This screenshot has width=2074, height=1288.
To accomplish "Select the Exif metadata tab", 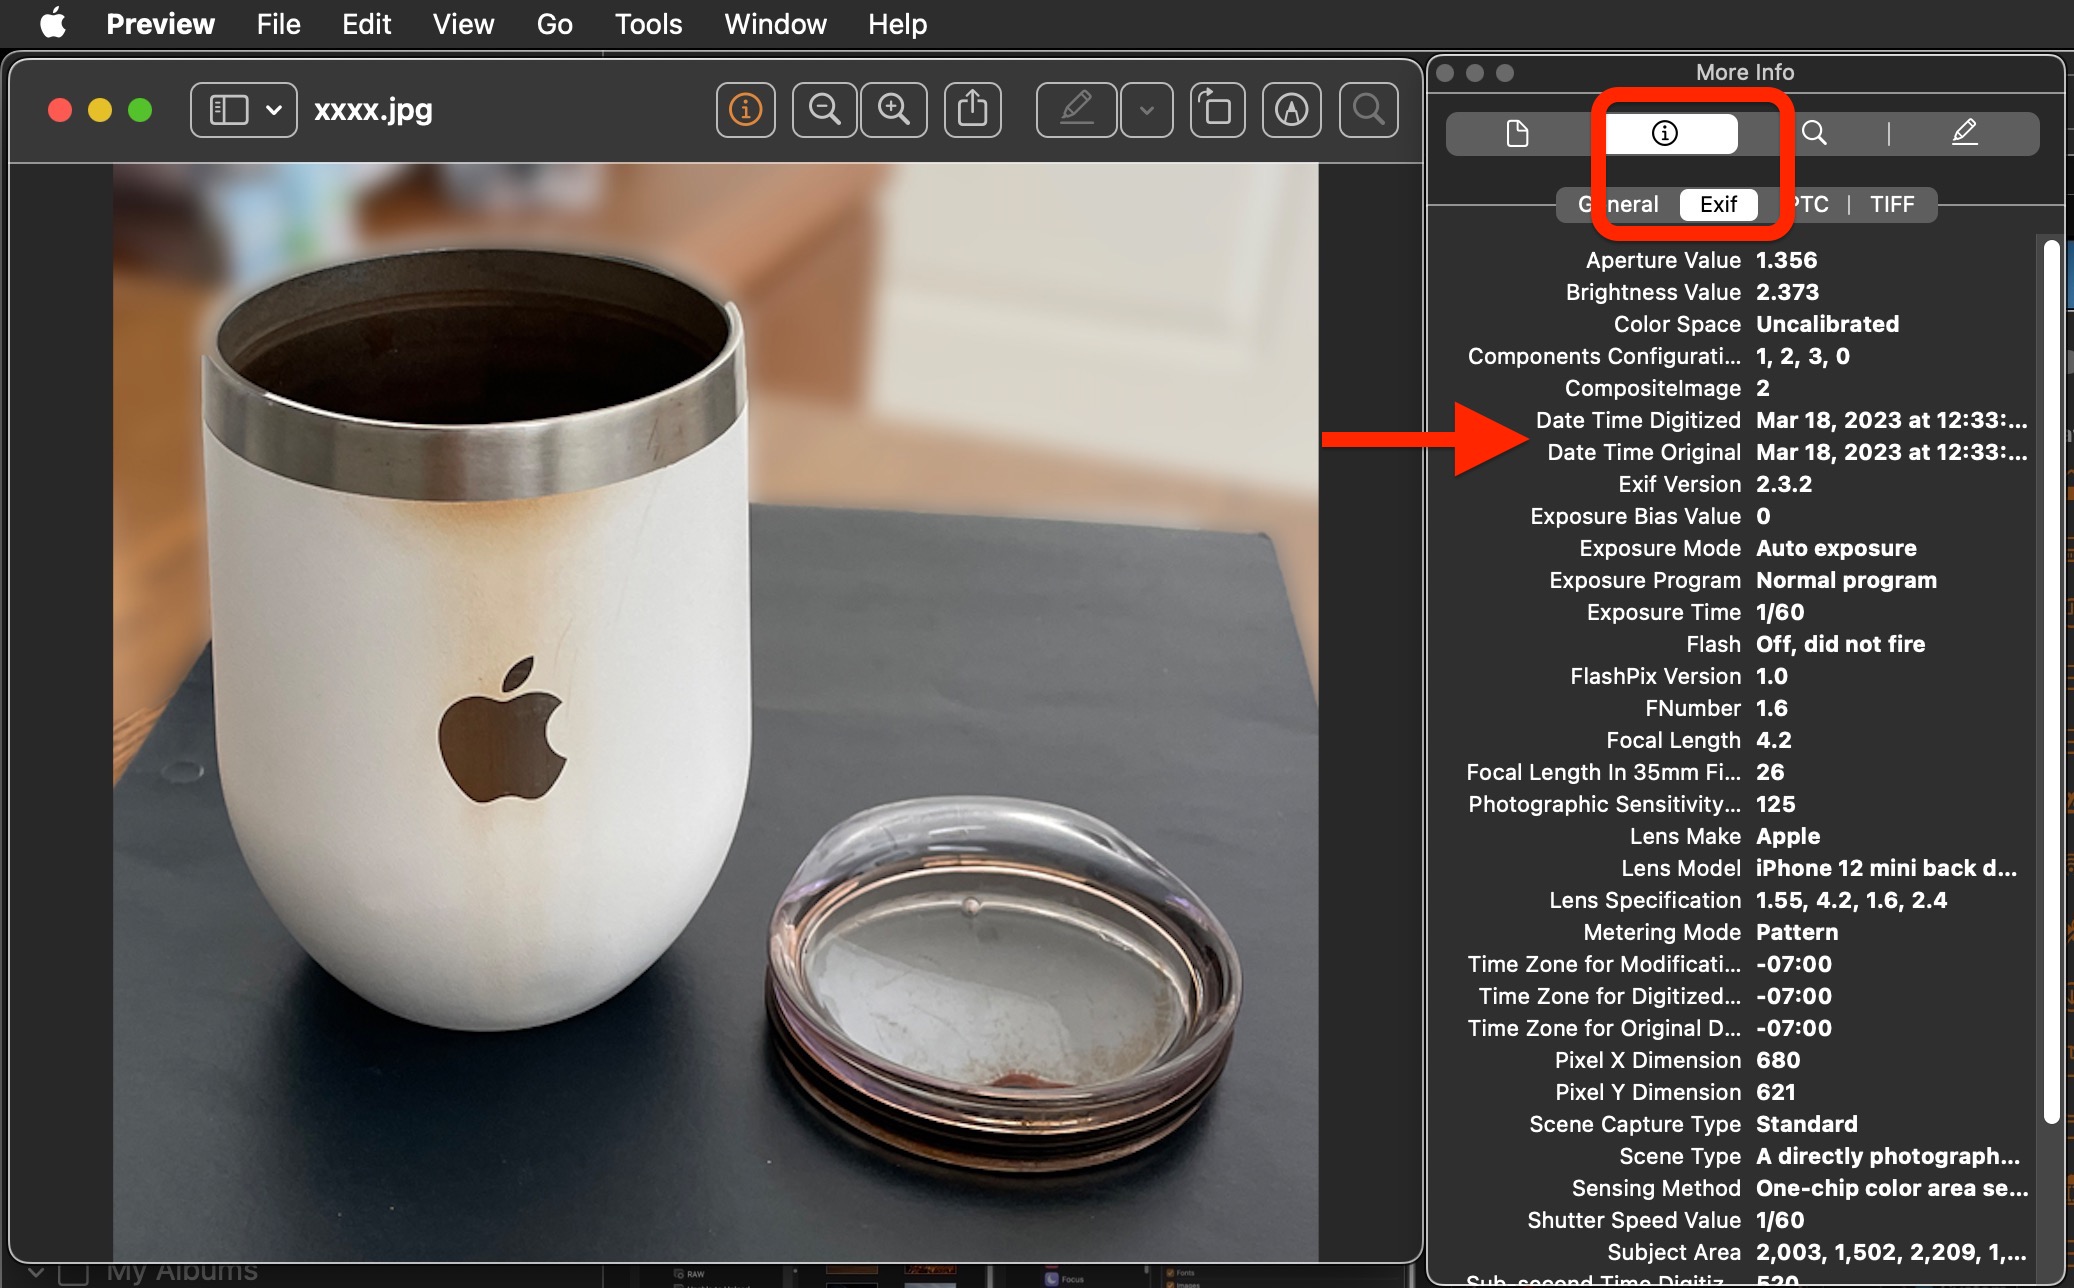I will (x=1718, y=204).
